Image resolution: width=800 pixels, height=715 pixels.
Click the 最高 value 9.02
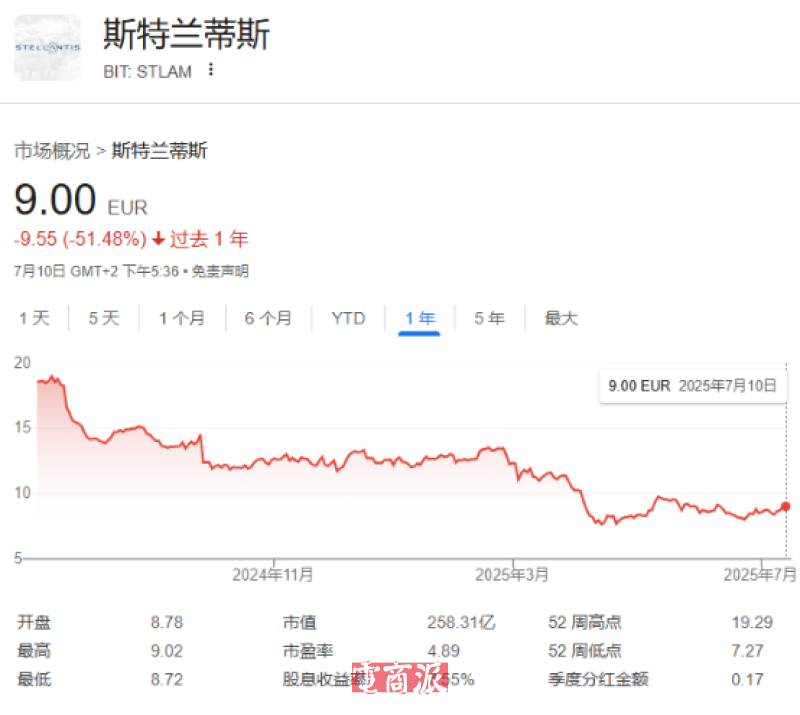[166, 651]
